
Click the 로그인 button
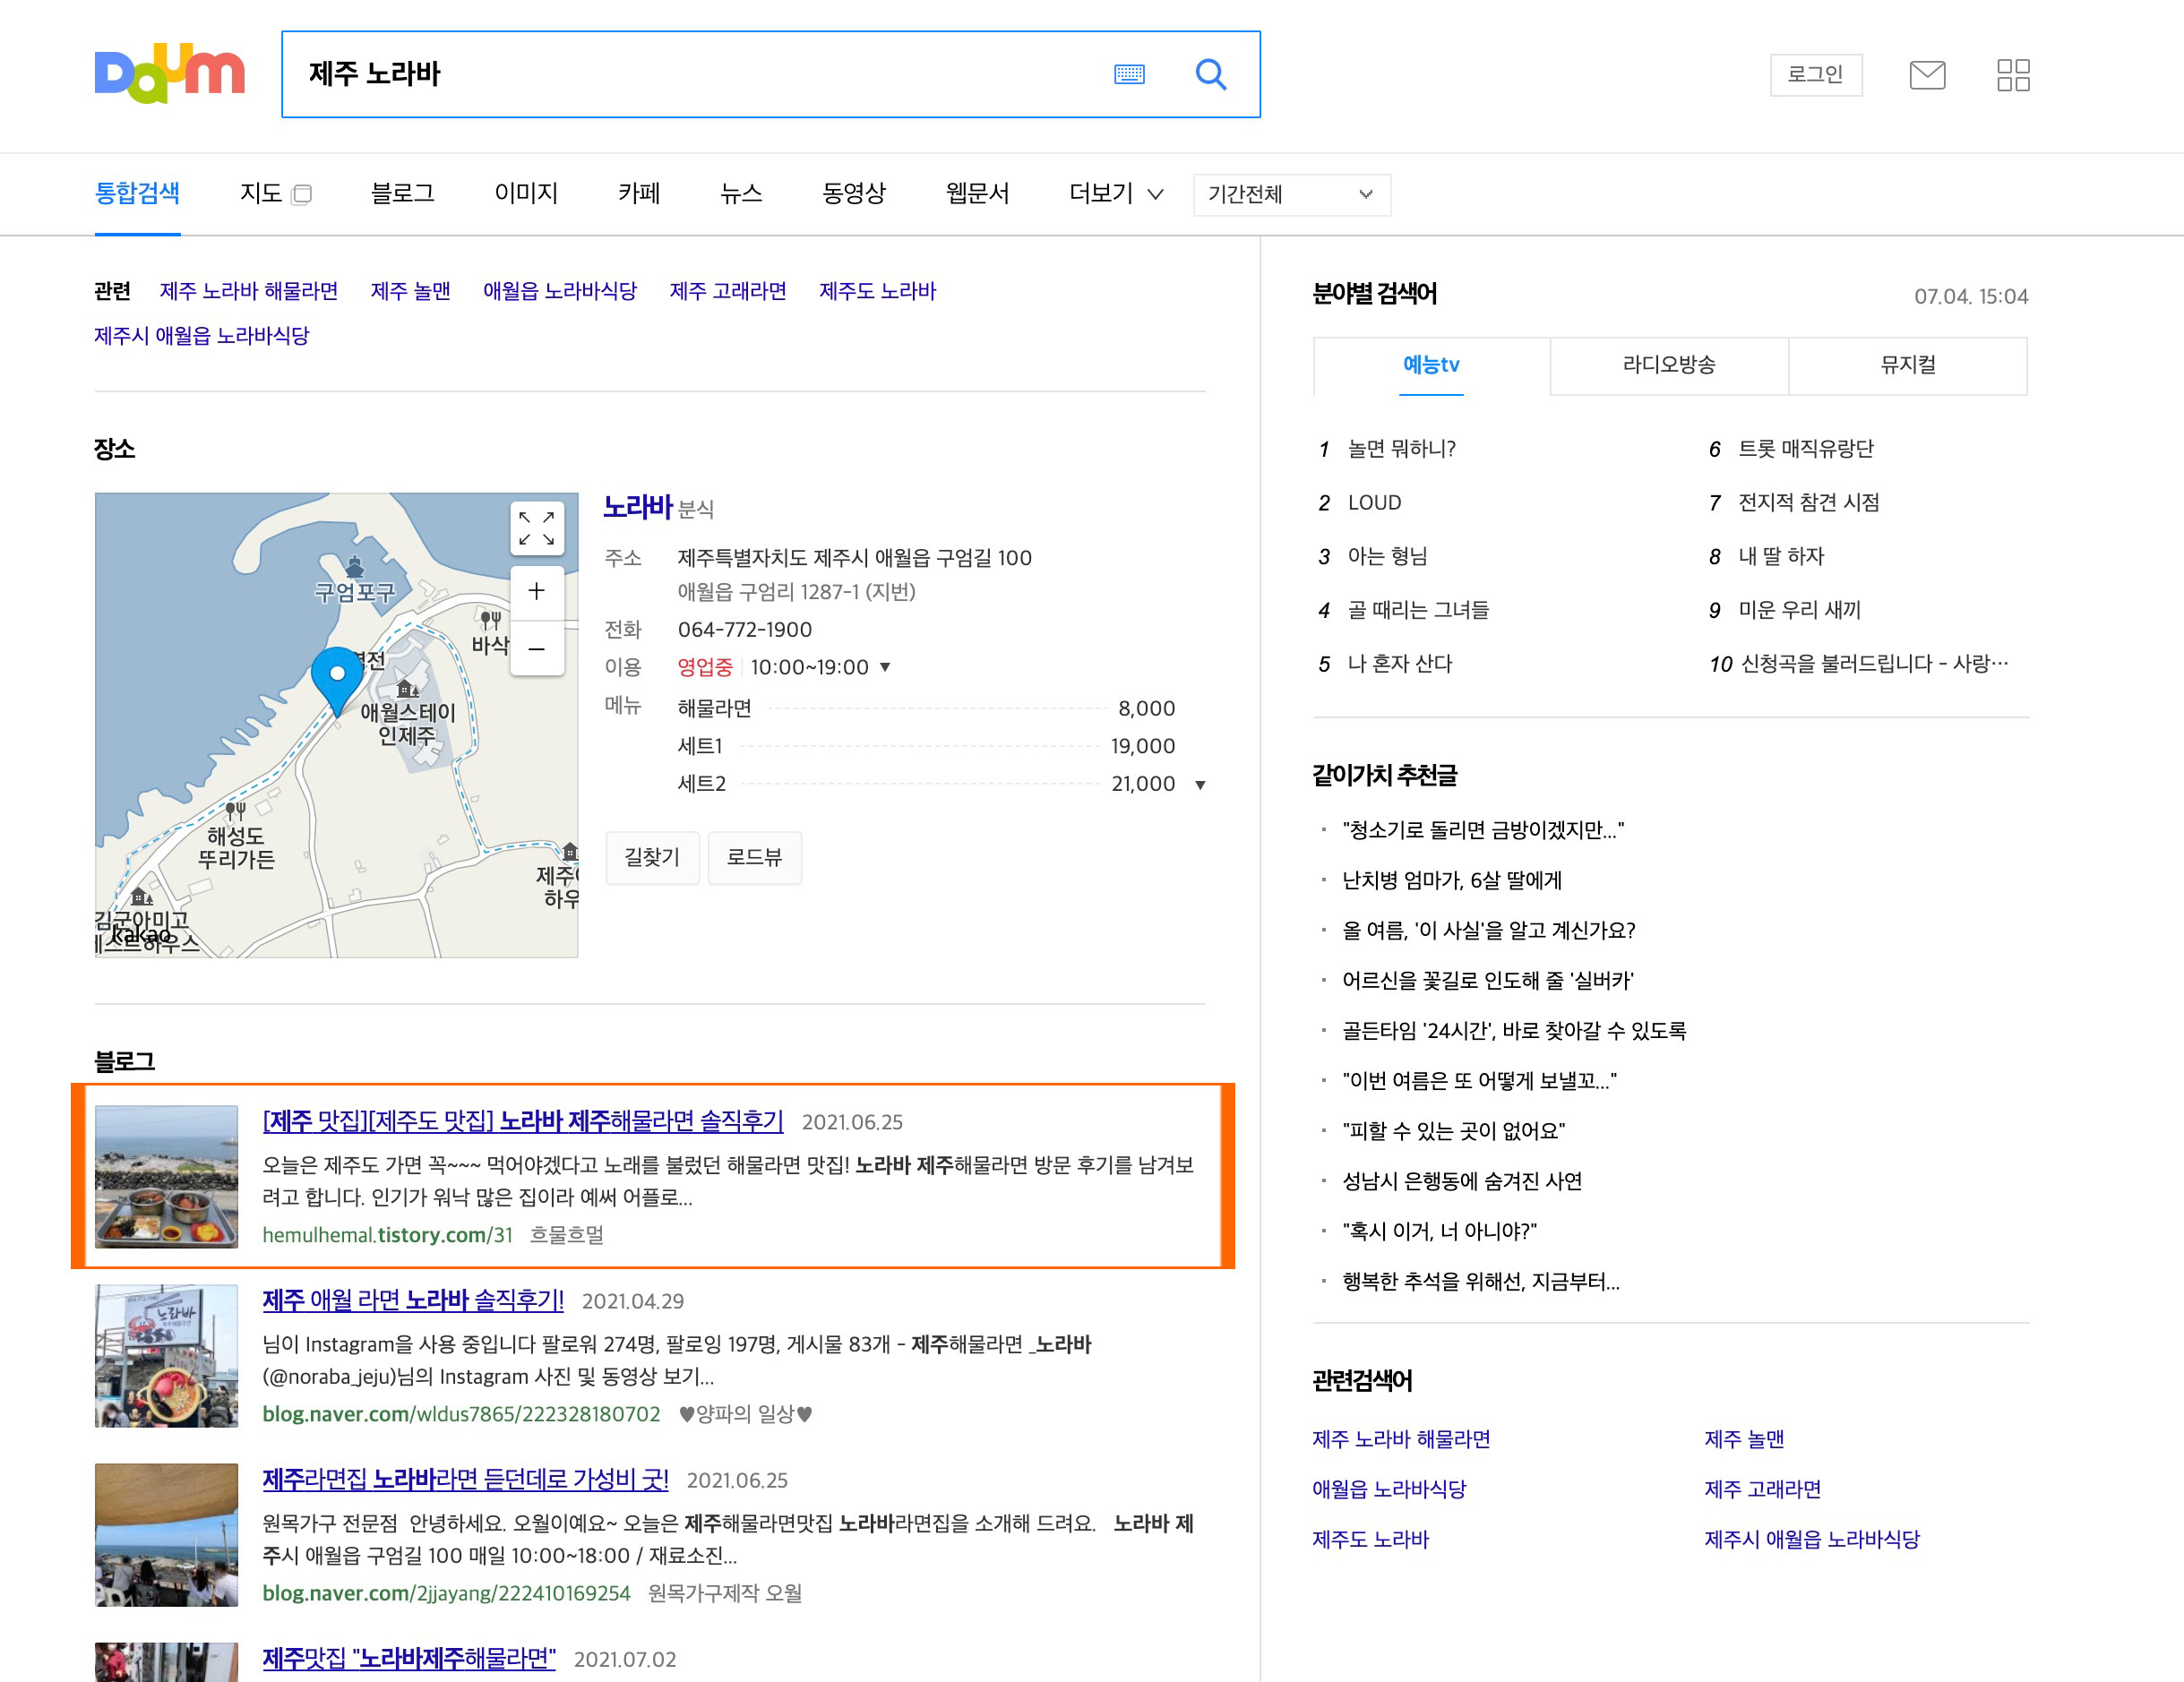tap(1815, 75)
